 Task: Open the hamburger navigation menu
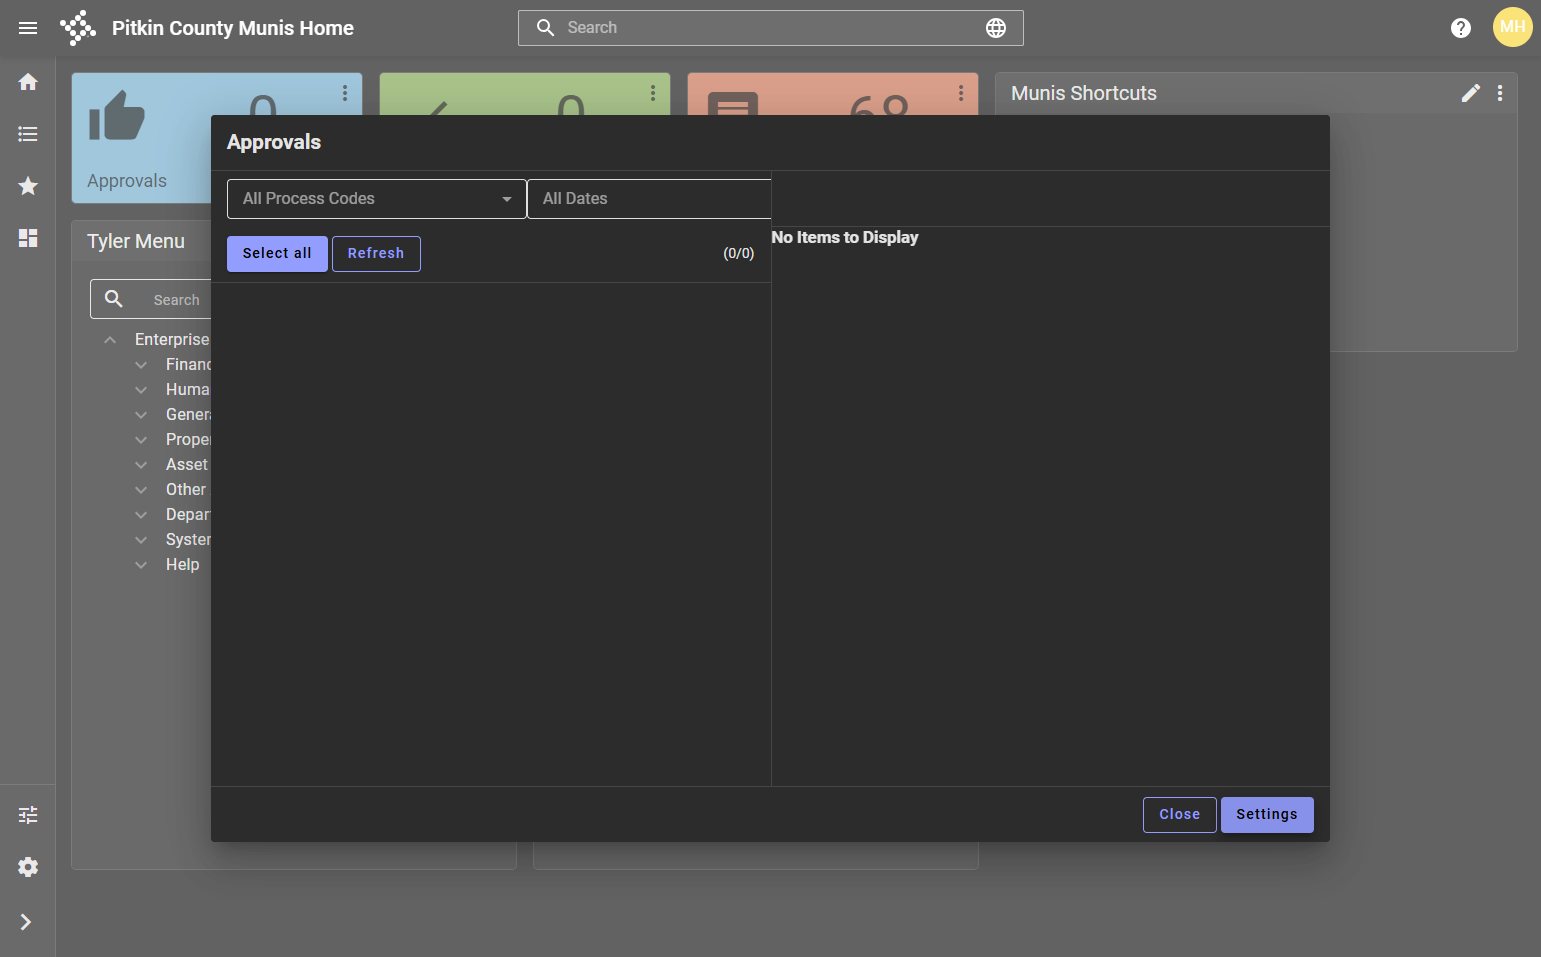(28, 28)
